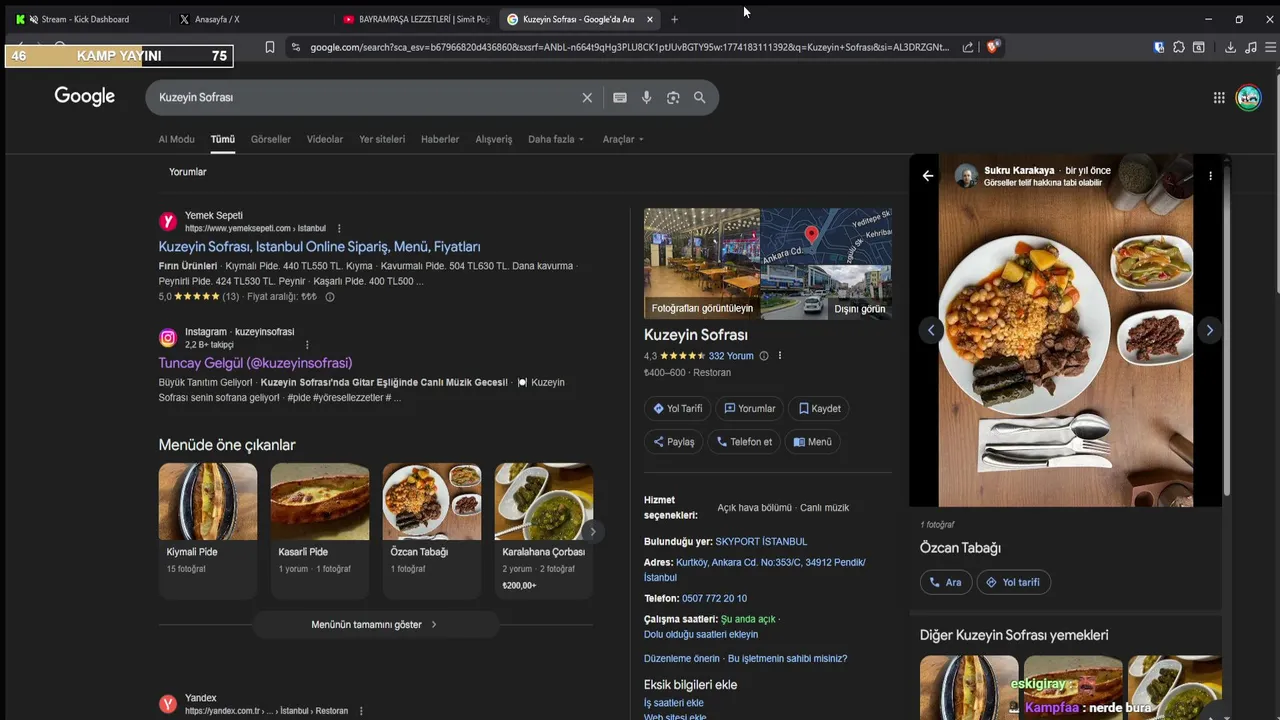This screenshot has height=720, width=1280.
Task: Open the Alışveriş tab
Action: point(493,139)
